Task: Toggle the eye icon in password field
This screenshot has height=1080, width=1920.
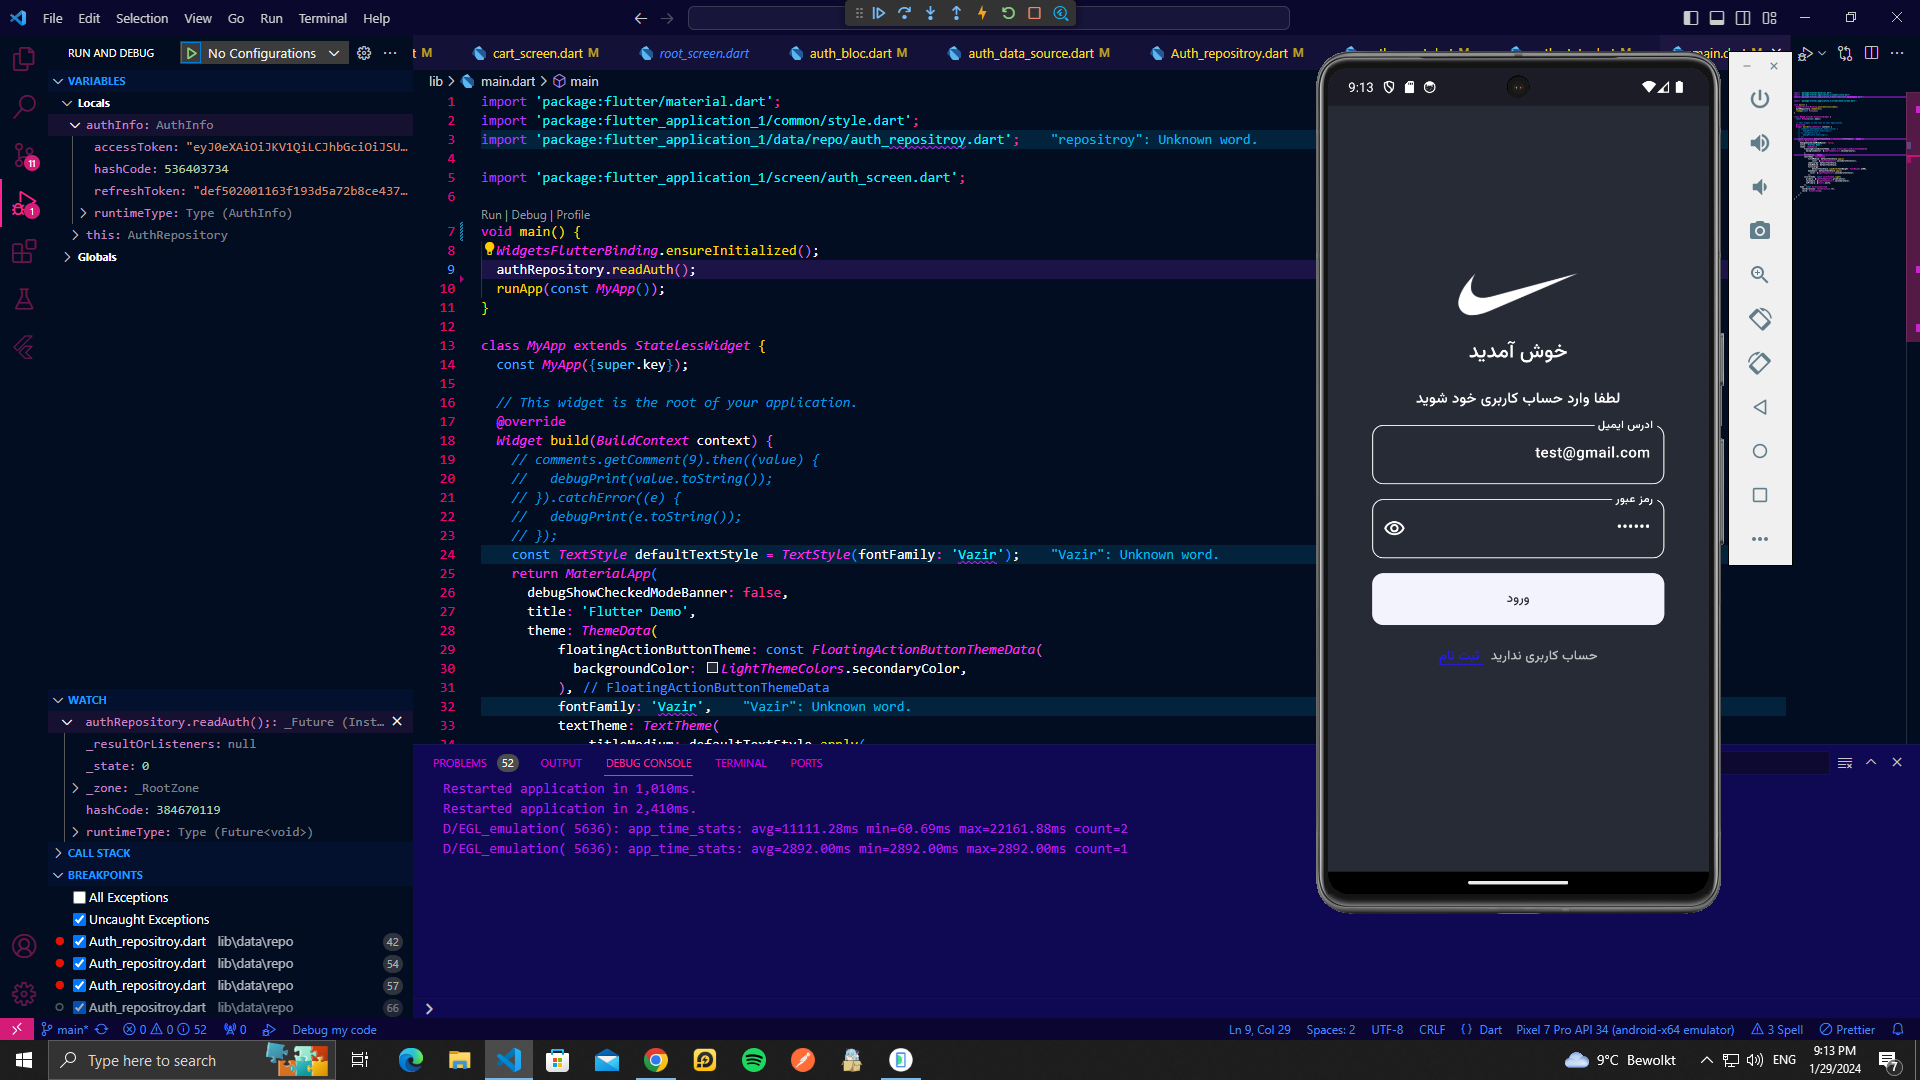Action: [x=1396, y=527]
